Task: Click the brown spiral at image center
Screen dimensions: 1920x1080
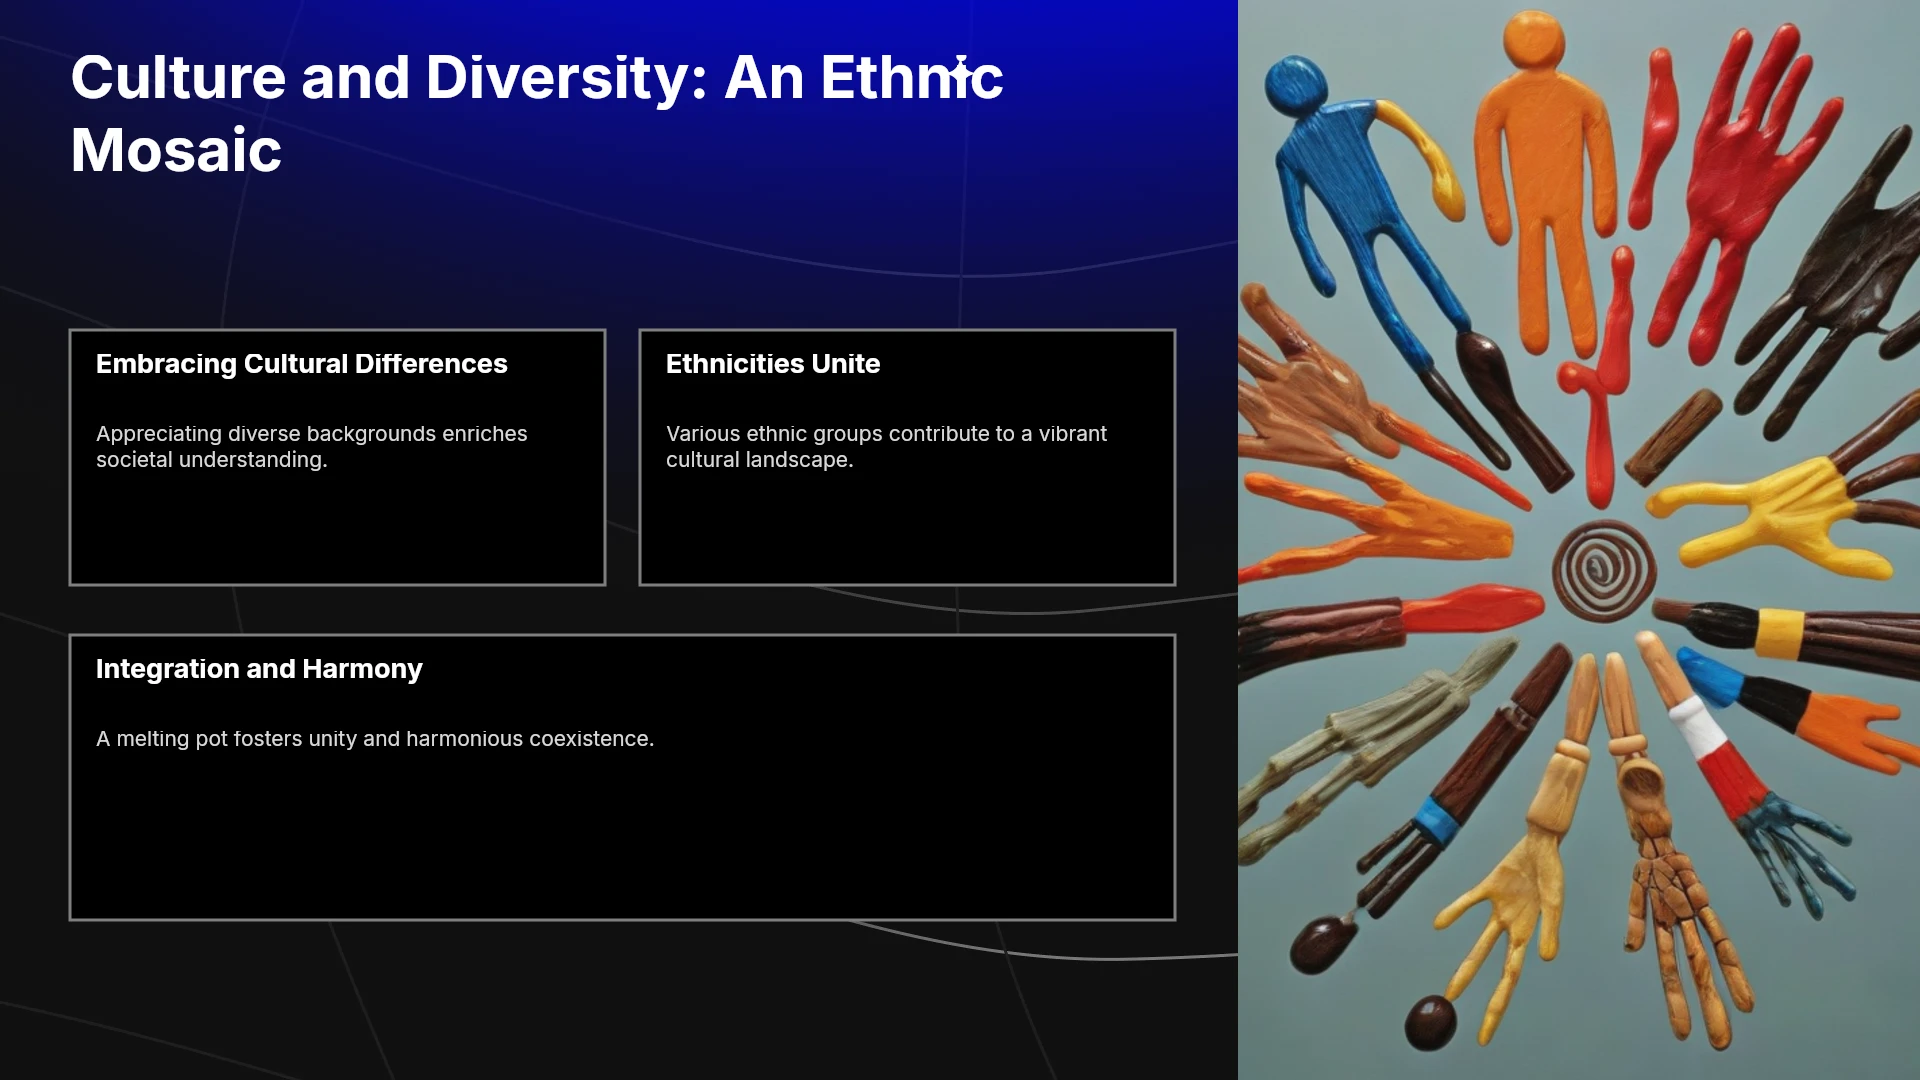Action: point(1603,571)
